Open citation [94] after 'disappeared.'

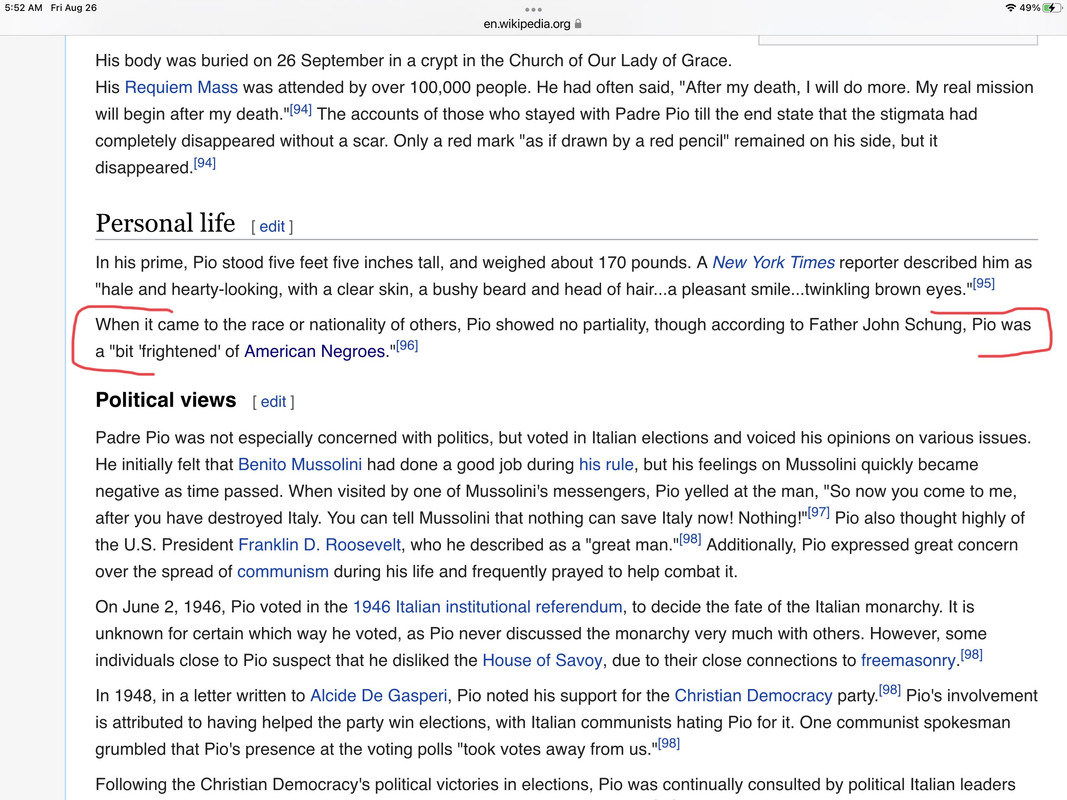click(x=205, y=163)
